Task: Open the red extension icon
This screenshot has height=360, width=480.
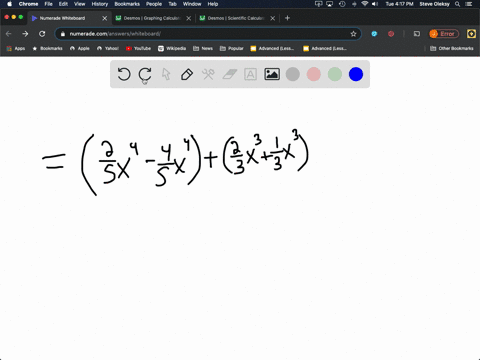Action: [x=391, y=34]
